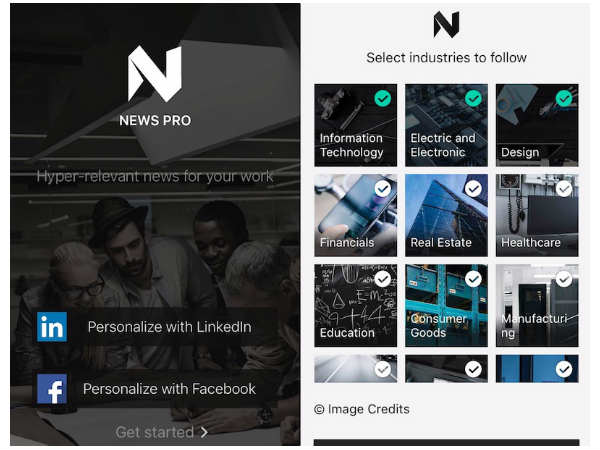
Task: Check the Financials industry checkmark
Action: tap(383, 189)
